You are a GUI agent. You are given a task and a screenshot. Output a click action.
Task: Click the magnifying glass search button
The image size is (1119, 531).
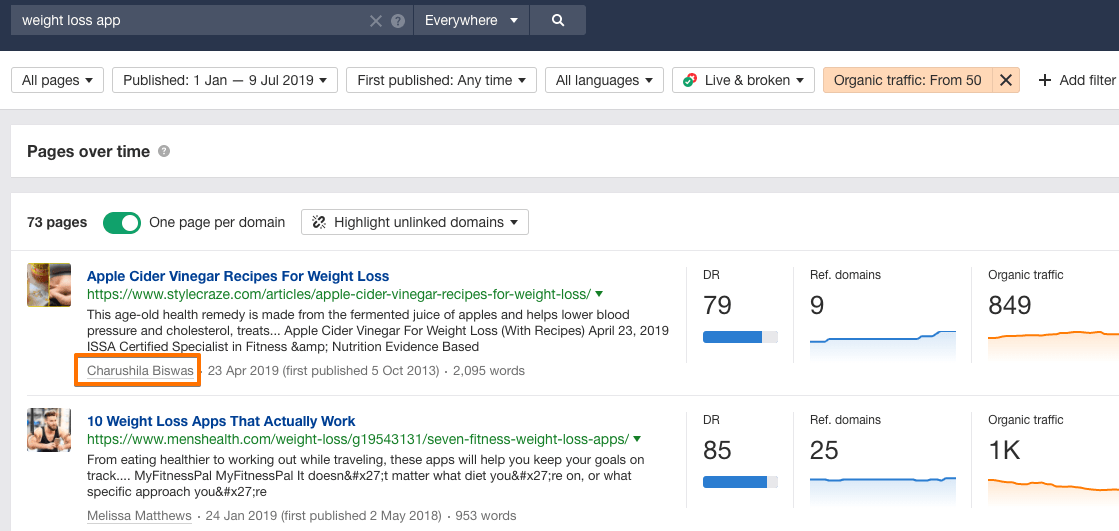coord(558,20)
